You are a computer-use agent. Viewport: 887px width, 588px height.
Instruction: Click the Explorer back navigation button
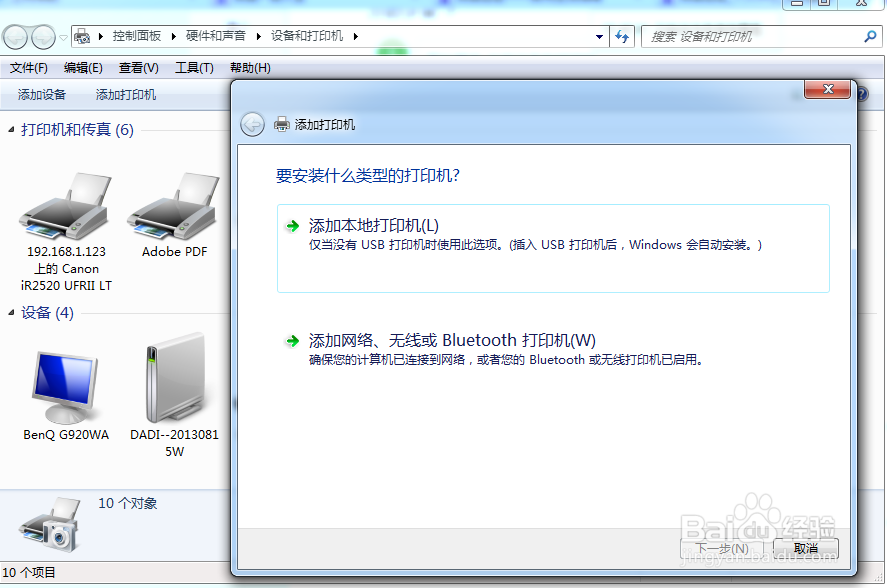[15, 37]
